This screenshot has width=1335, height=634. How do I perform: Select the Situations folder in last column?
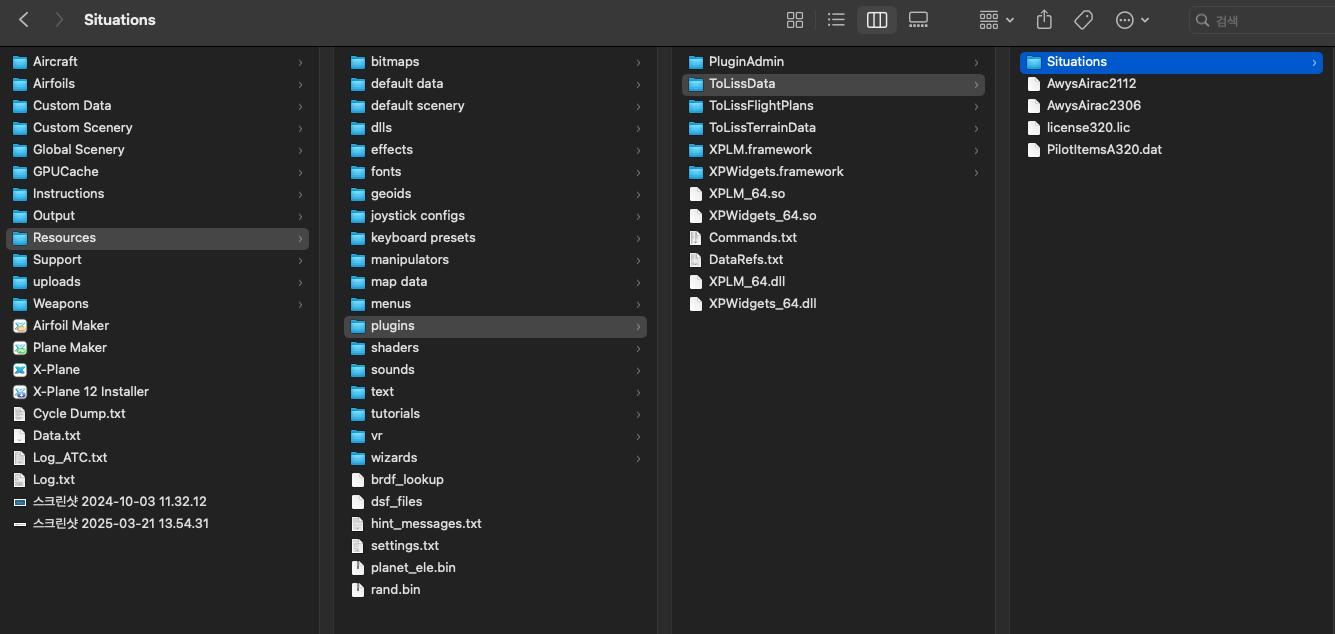pos(1171,62)
